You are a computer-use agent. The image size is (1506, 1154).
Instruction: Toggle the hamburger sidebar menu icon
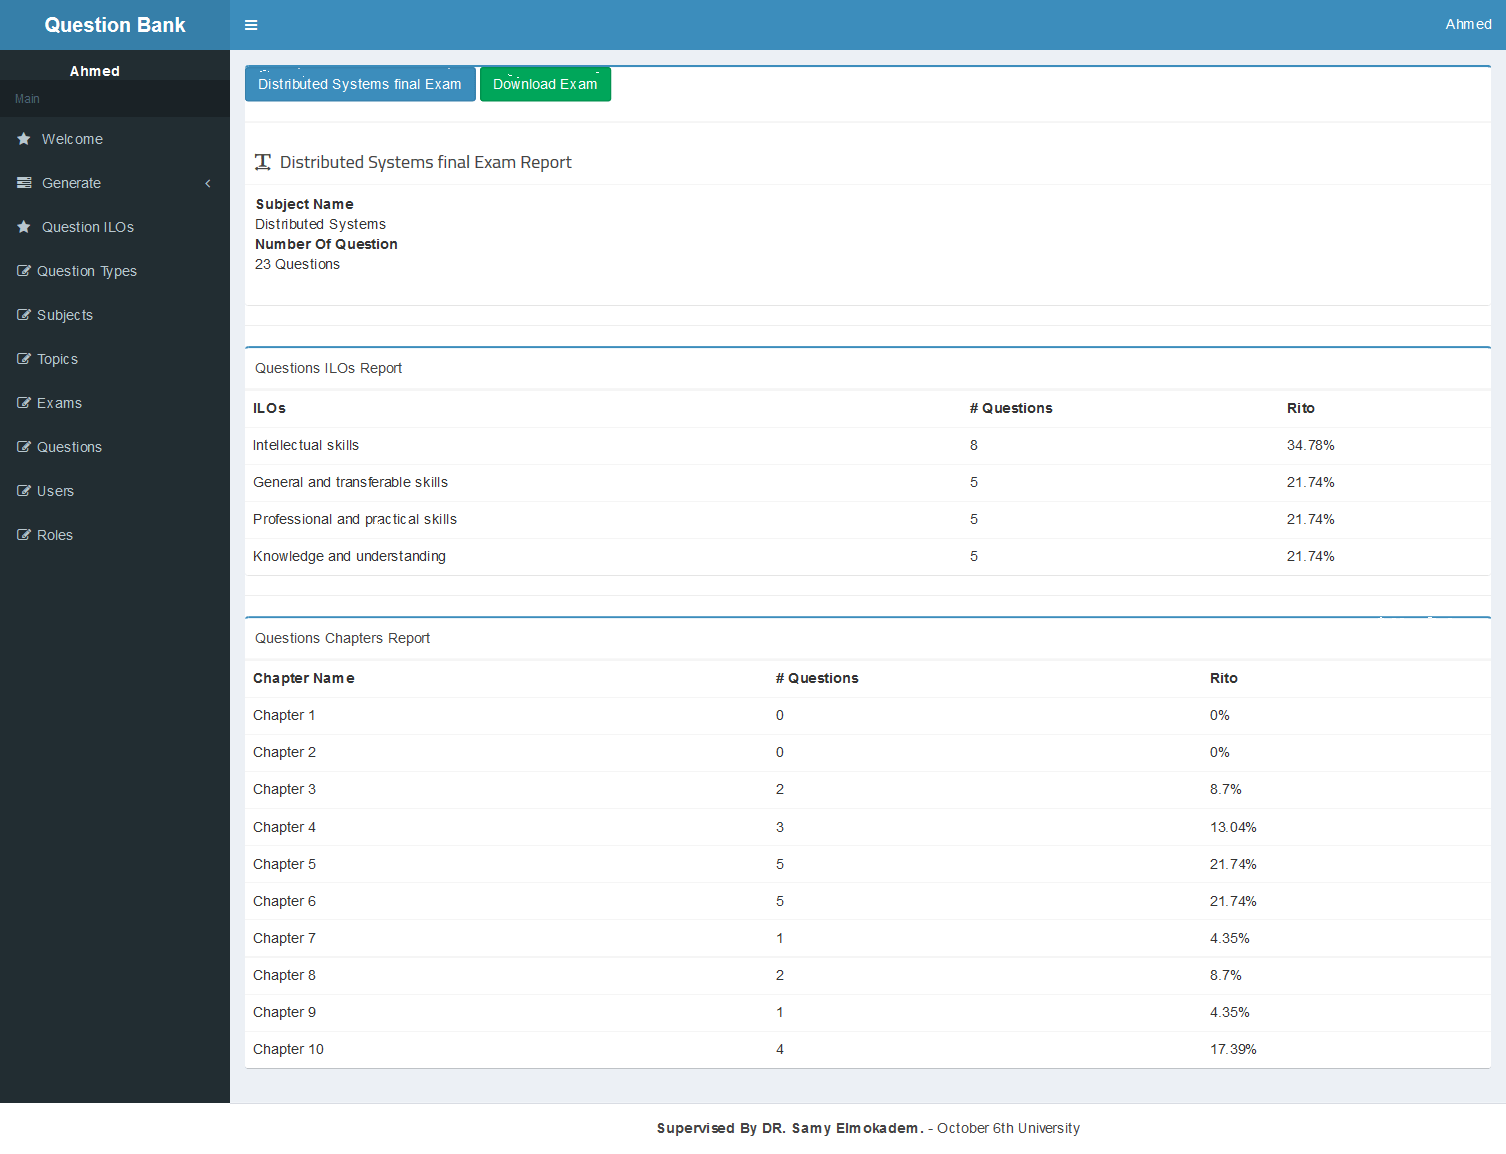pyautogui.click(x=251, y=25)
